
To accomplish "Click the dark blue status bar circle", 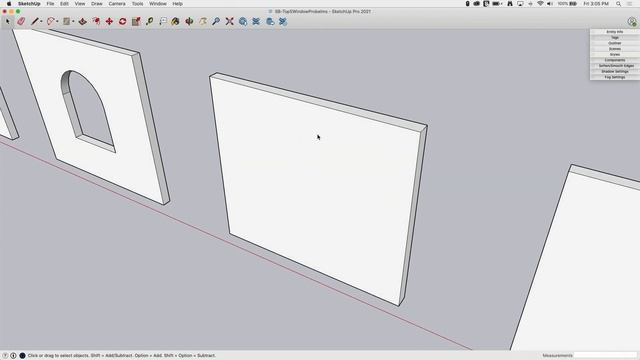I will coord(22,356).
